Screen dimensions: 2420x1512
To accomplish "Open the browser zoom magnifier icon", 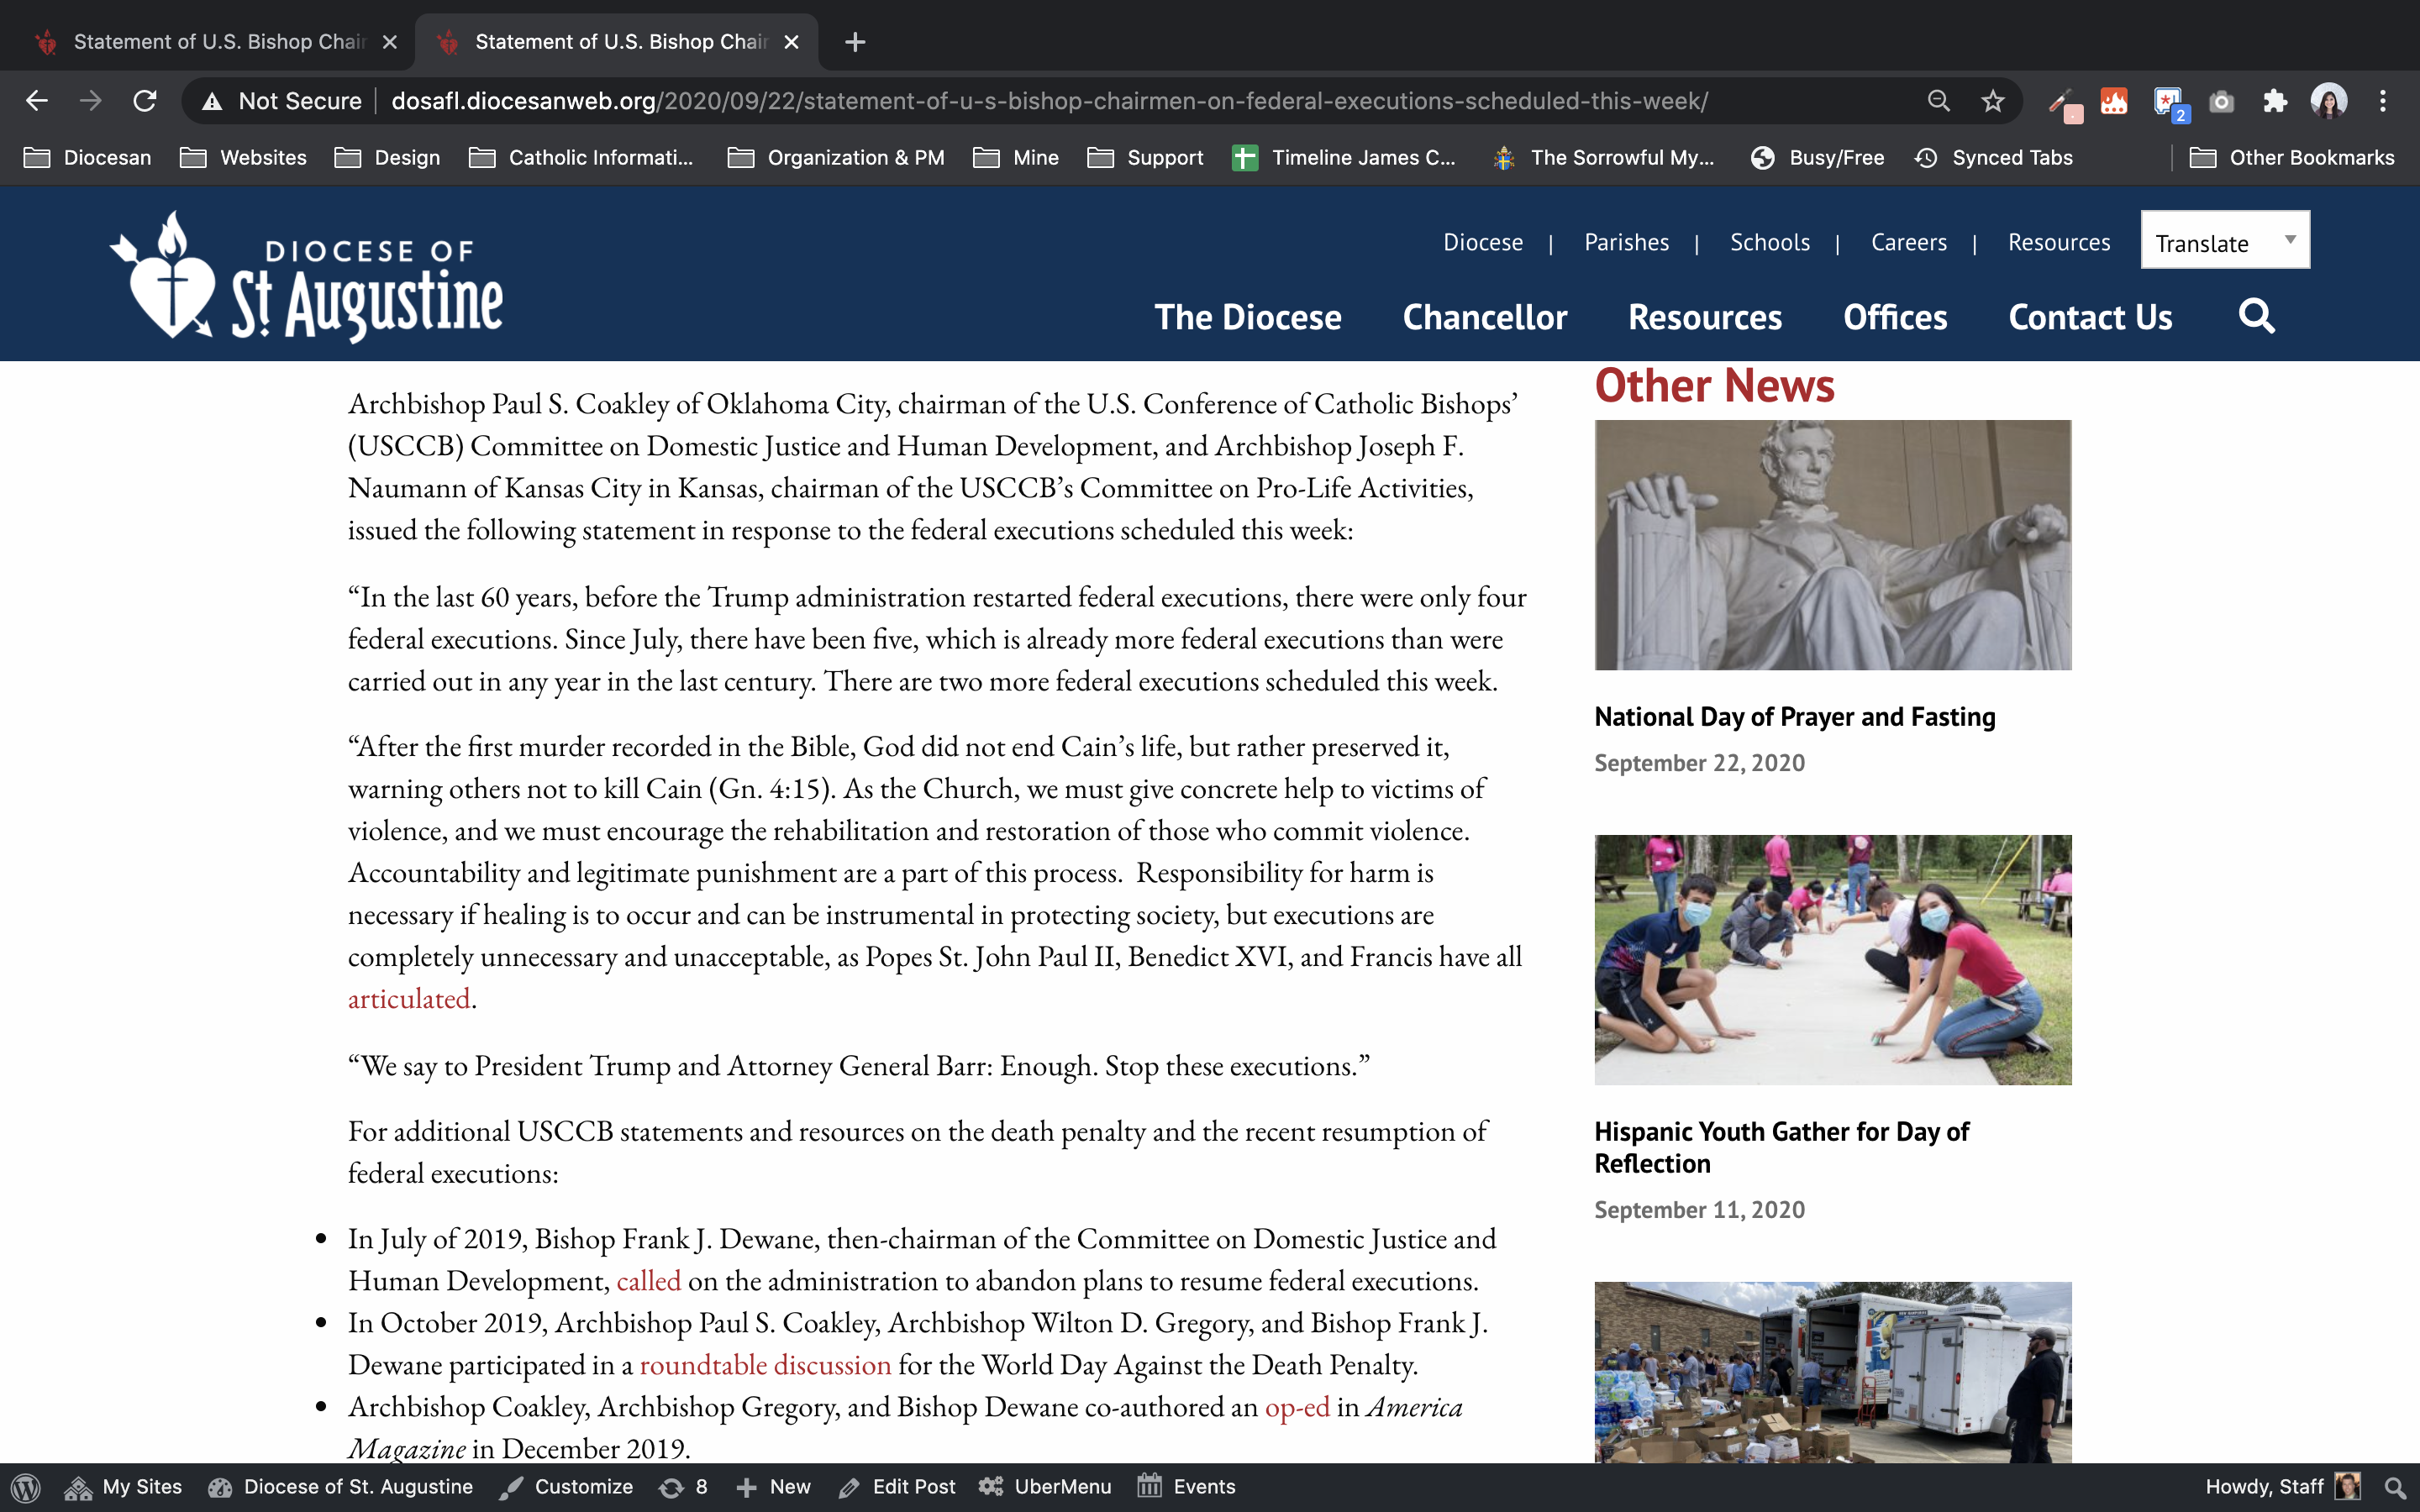I will [x=1938, y=101].
